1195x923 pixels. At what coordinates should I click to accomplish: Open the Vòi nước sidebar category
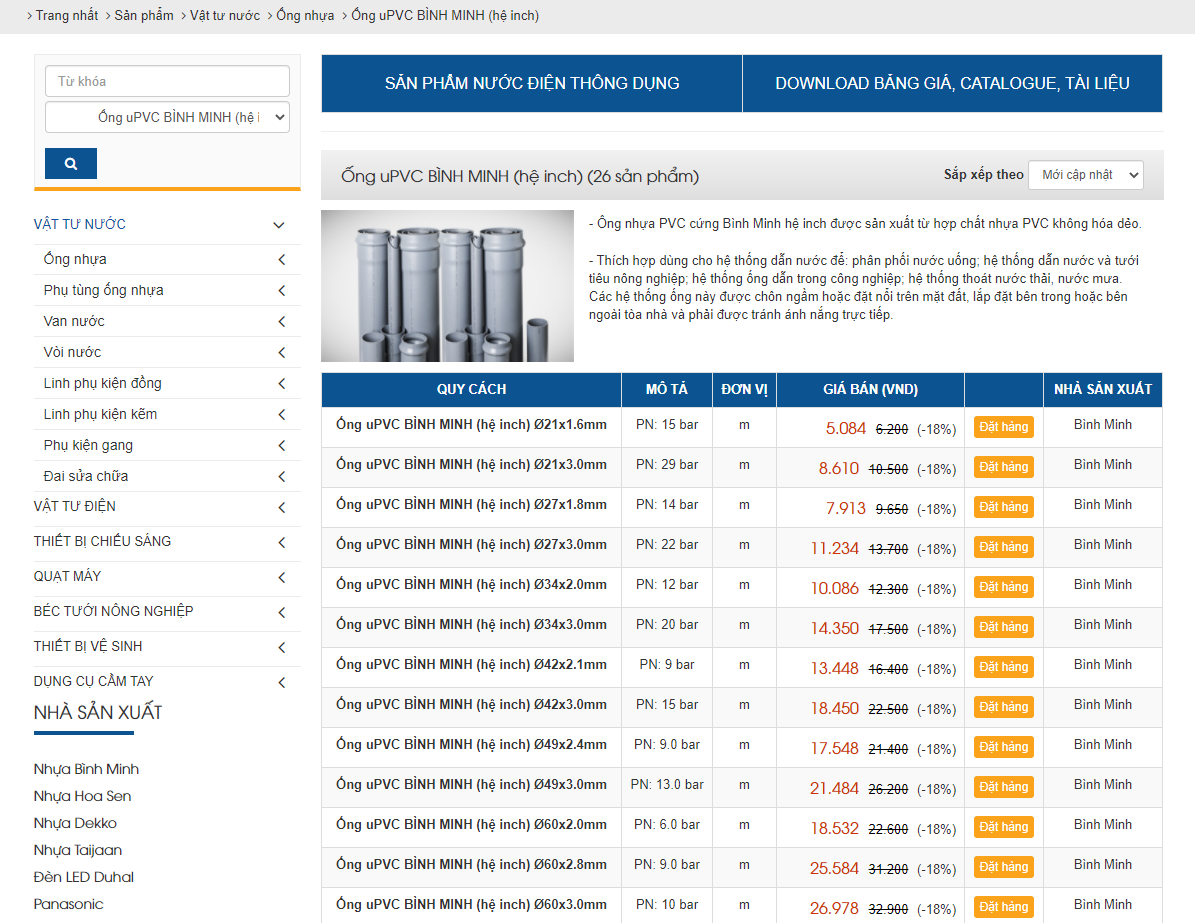[x=72, y=352]
